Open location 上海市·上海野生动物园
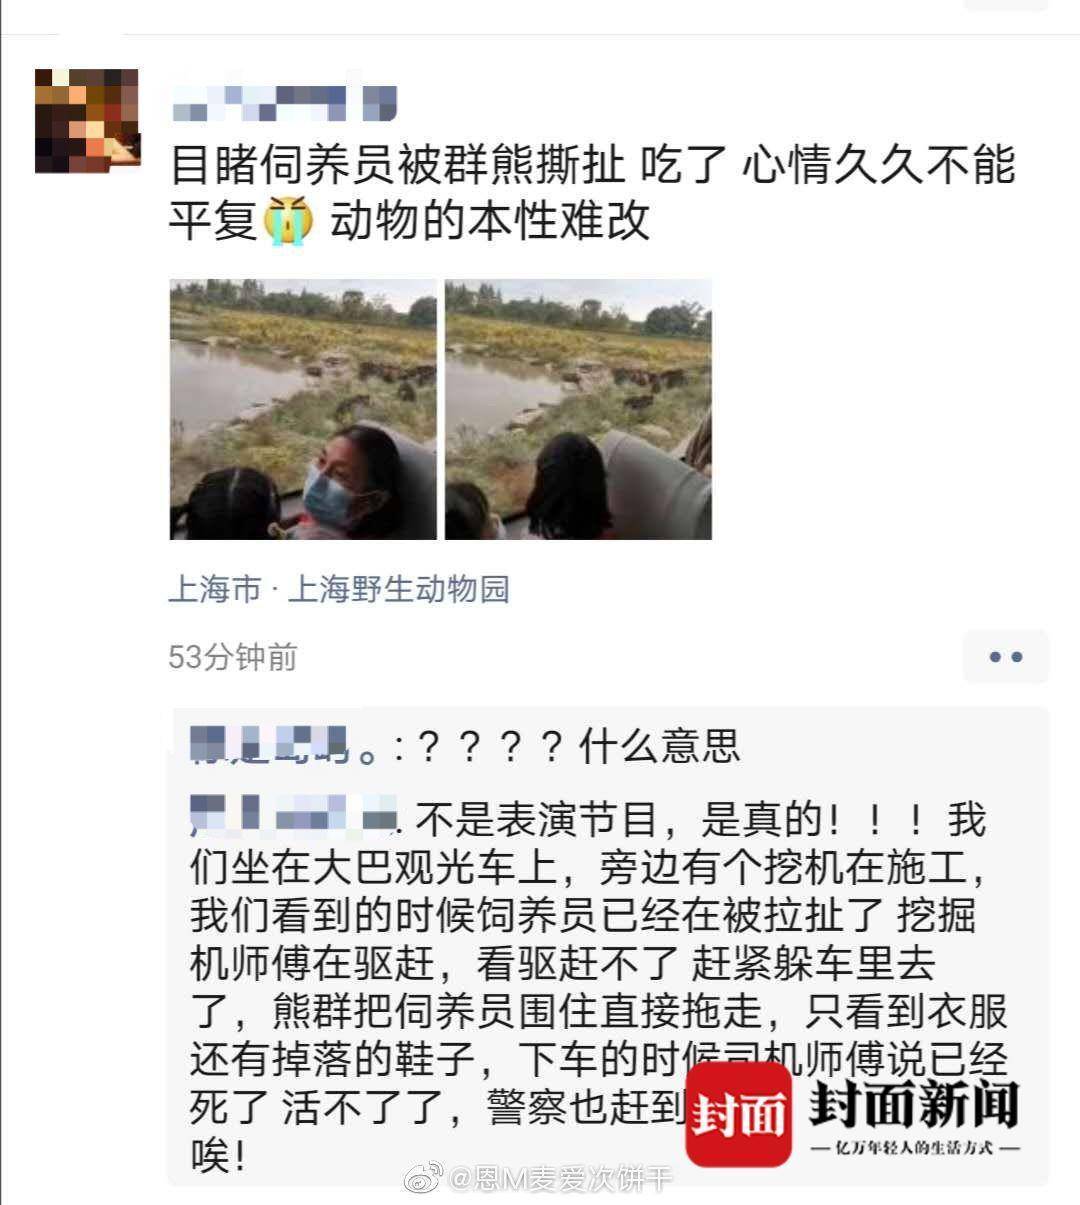1080x1205 pixels. click(x=339, y=589)
